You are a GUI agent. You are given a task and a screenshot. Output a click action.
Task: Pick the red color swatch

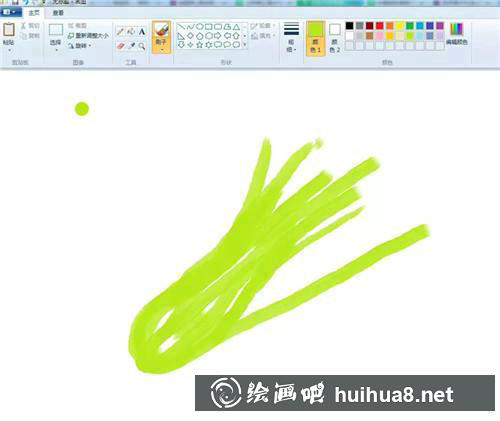(x=380, y=26)
